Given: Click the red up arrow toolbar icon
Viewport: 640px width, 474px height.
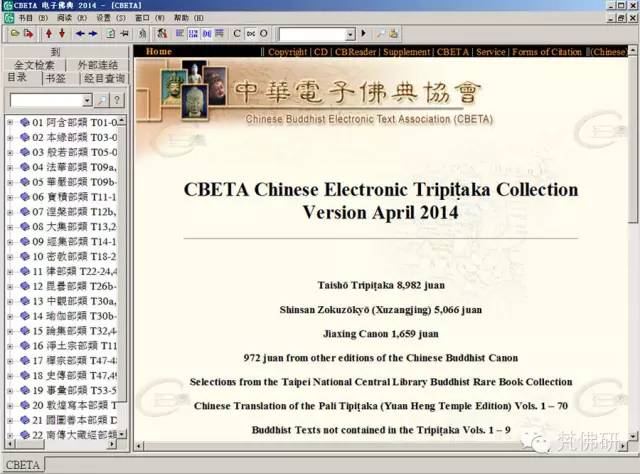Looking at the screenshot, I should pyautogui.click(x=48, y=33).
